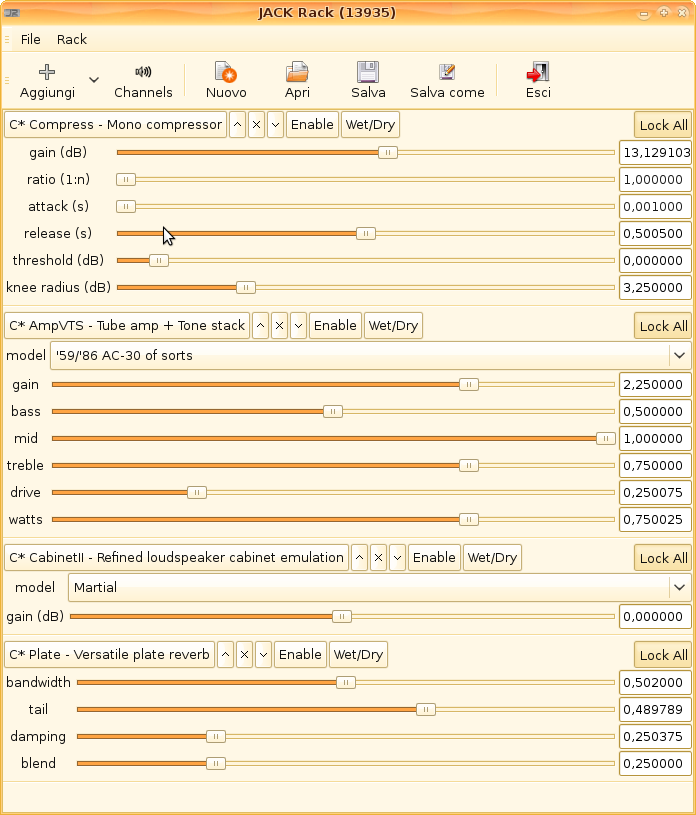The image size is (696, 815).
Task: Create new rack with Nuovo icon
Action: tap(226, 72)
